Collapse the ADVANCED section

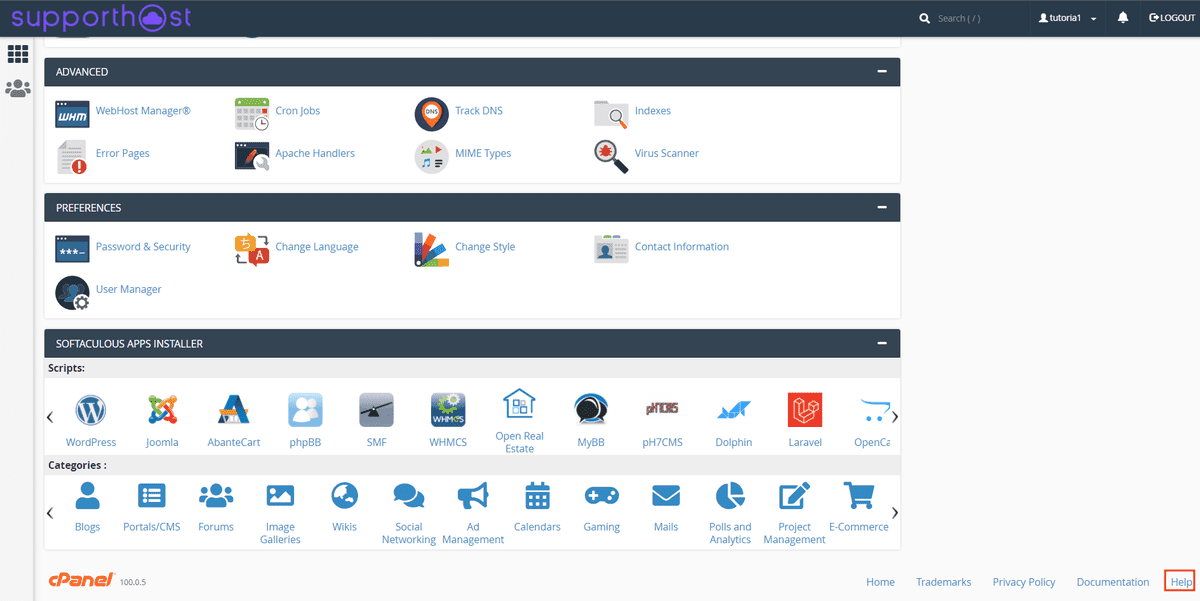click(881, 71)
